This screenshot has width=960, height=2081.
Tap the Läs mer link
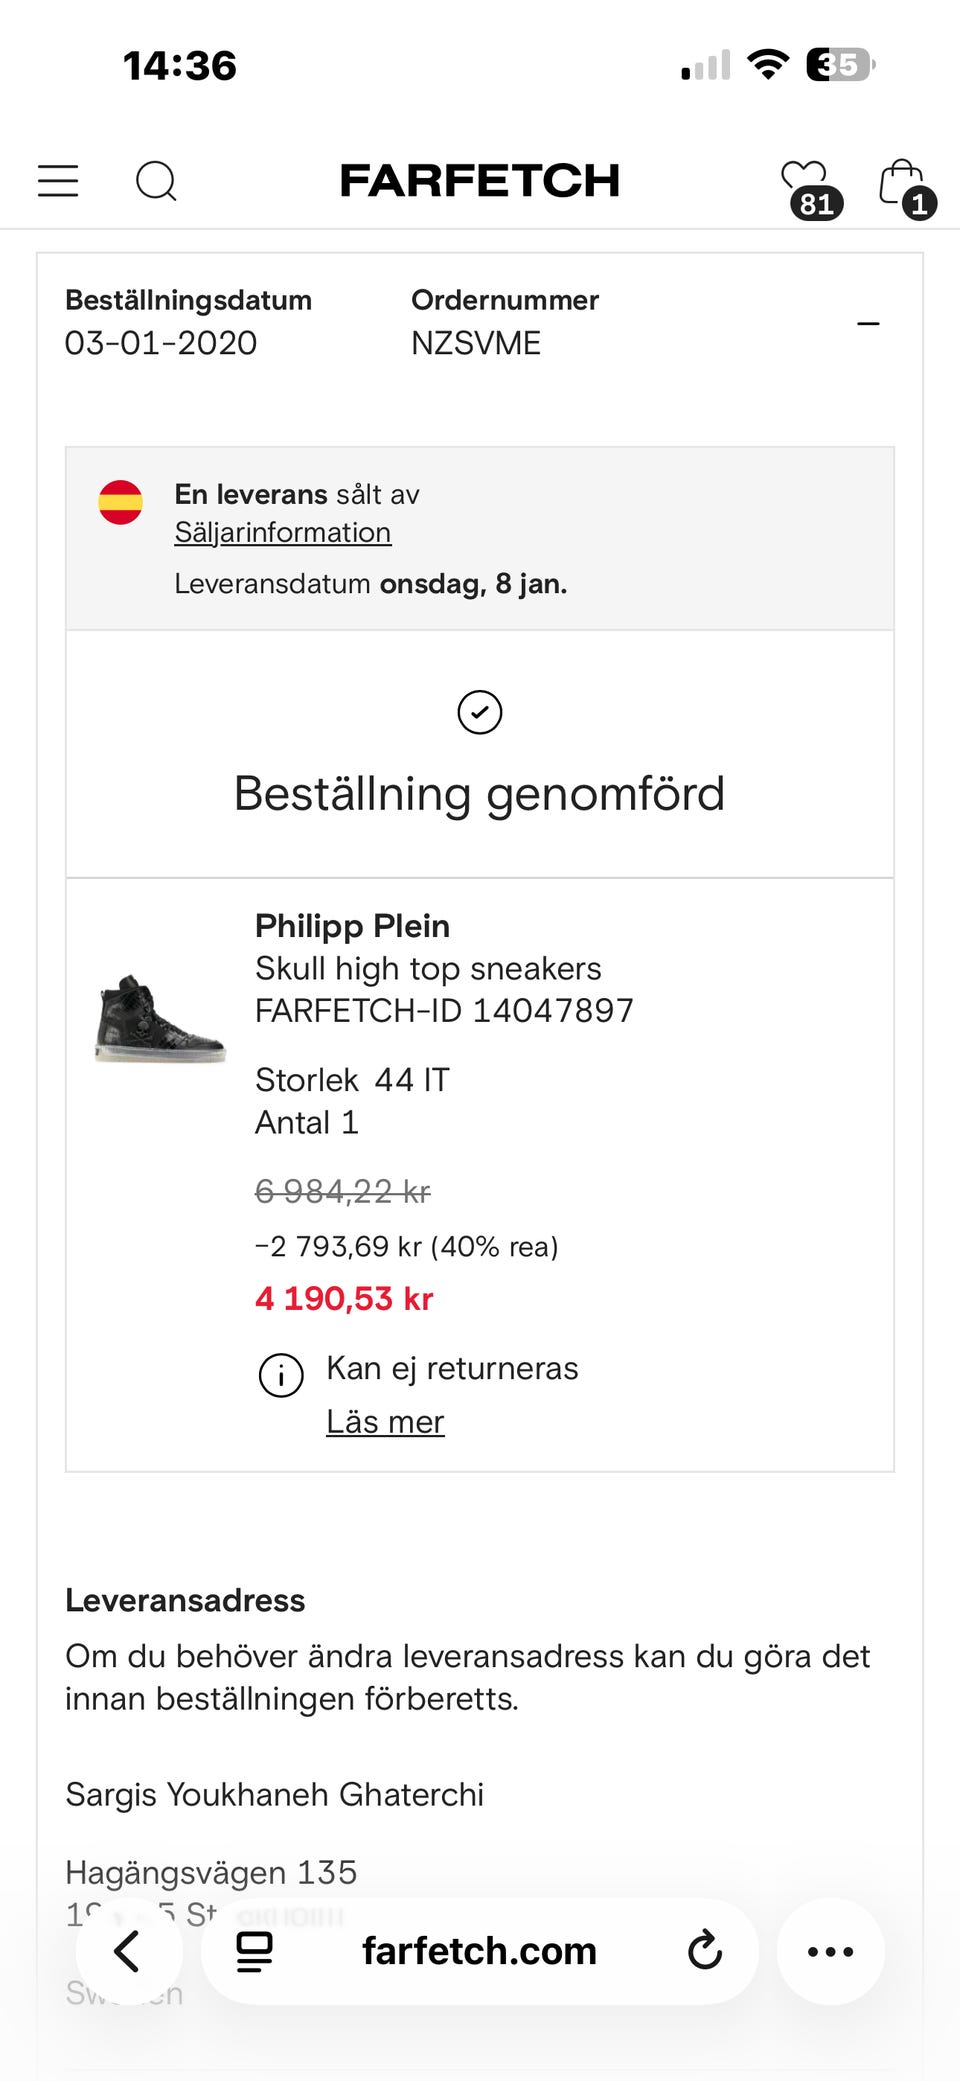(385, 1421)
